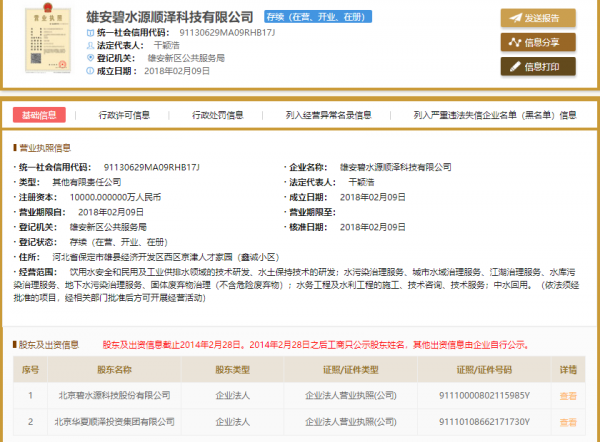Click the share icon on 信息分享 button
The height and width of the screenshot is (442, 600).
[x=515, y=42]
